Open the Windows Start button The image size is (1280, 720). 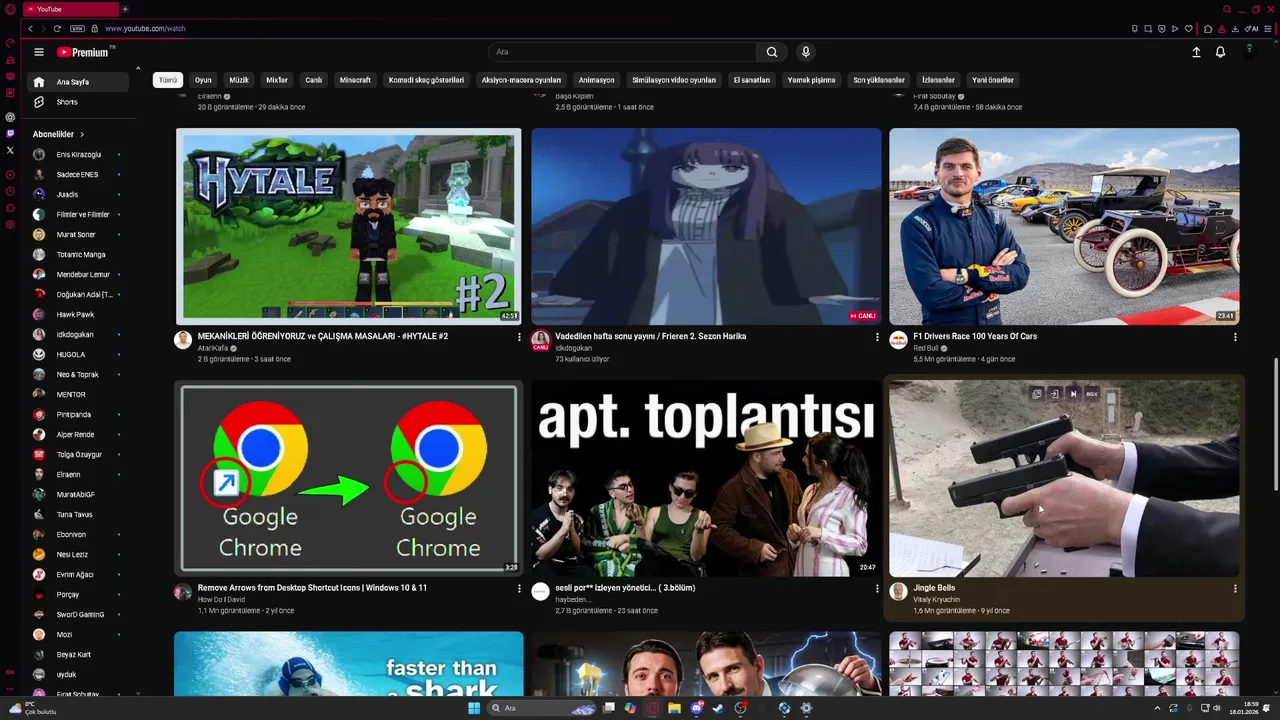click(474, 708)
